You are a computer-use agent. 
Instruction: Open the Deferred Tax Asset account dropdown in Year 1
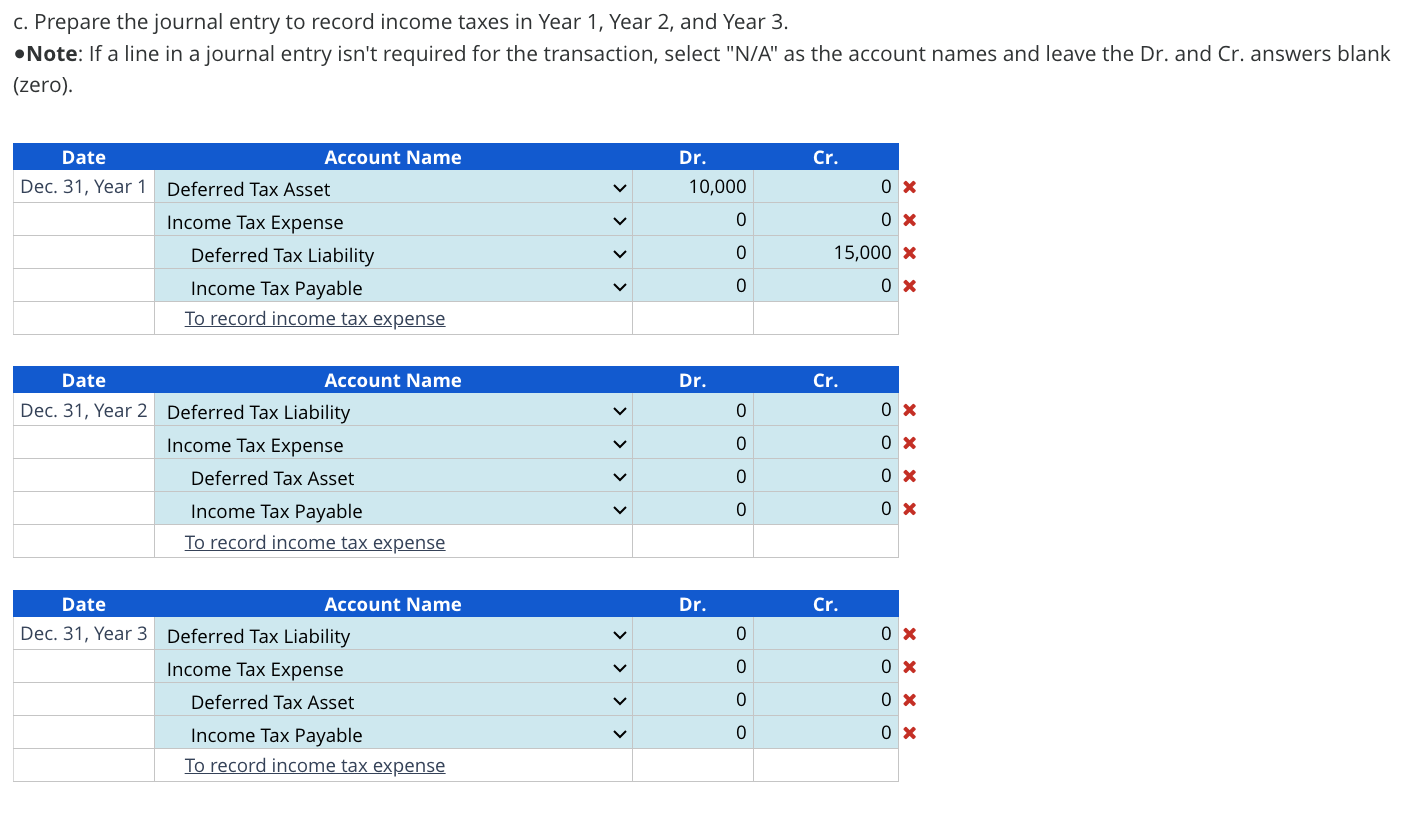pyautogui.click(x=619, y=187)
